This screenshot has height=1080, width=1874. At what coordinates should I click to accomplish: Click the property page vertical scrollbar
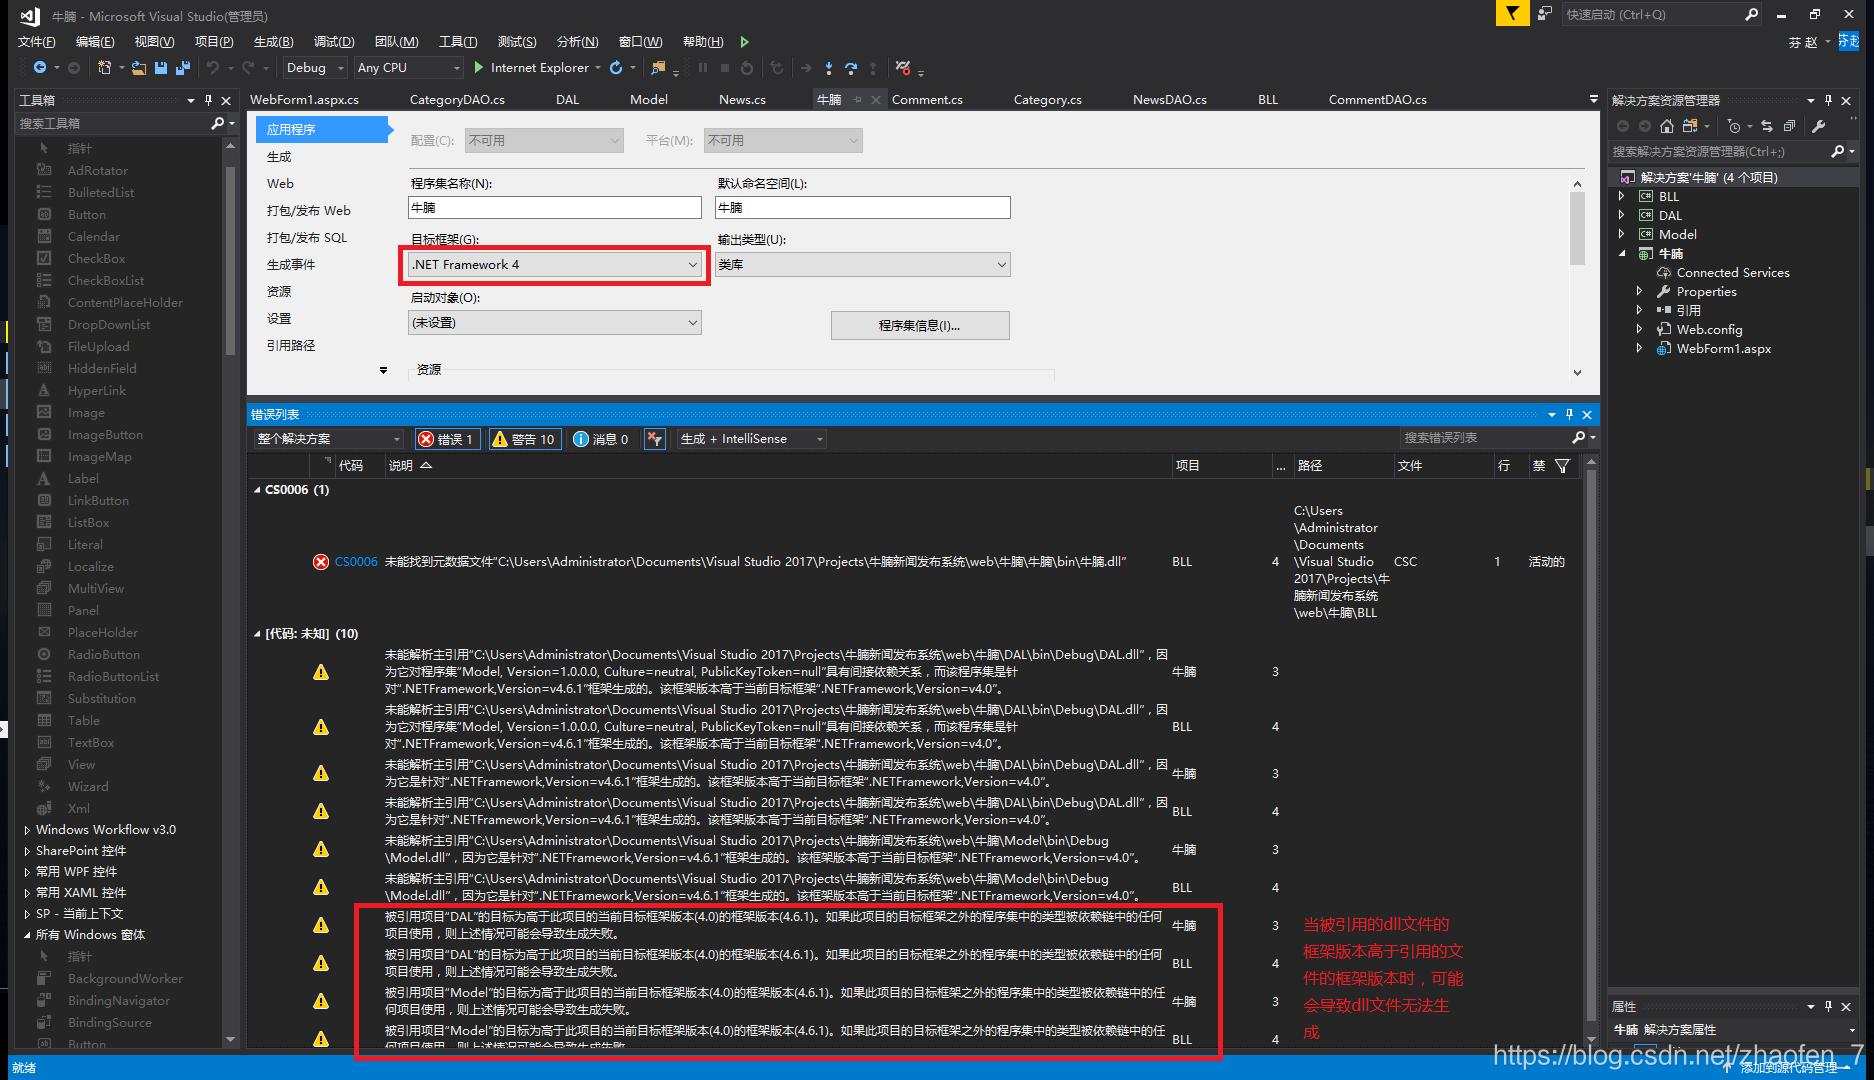(x=1577, y=230)
